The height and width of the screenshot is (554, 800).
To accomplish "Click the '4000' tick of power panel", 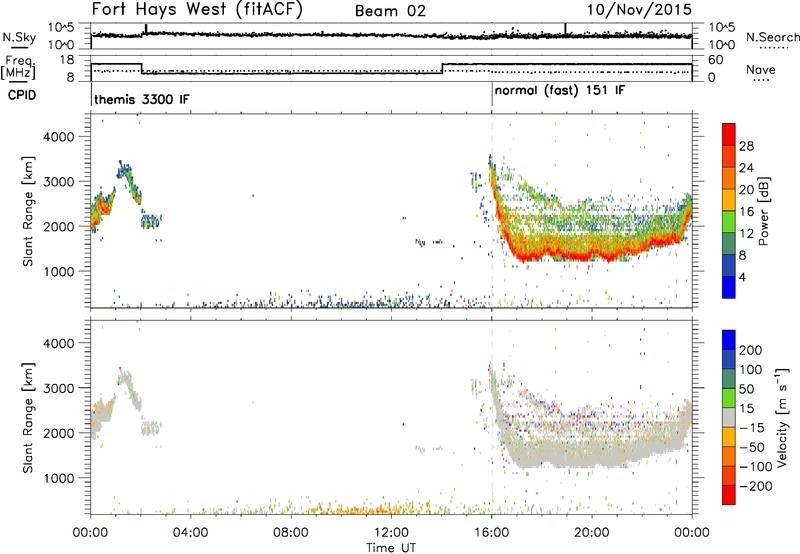I will (58, 137).
